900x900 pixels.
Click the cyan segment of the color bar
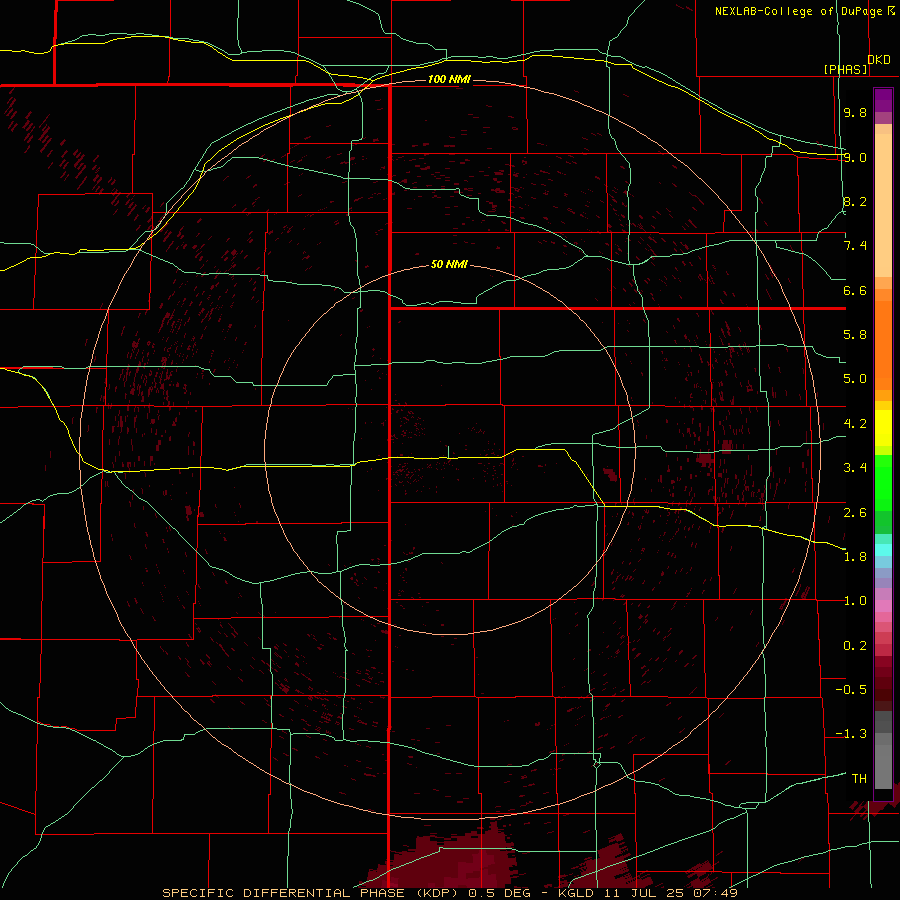tap(883, 549)
